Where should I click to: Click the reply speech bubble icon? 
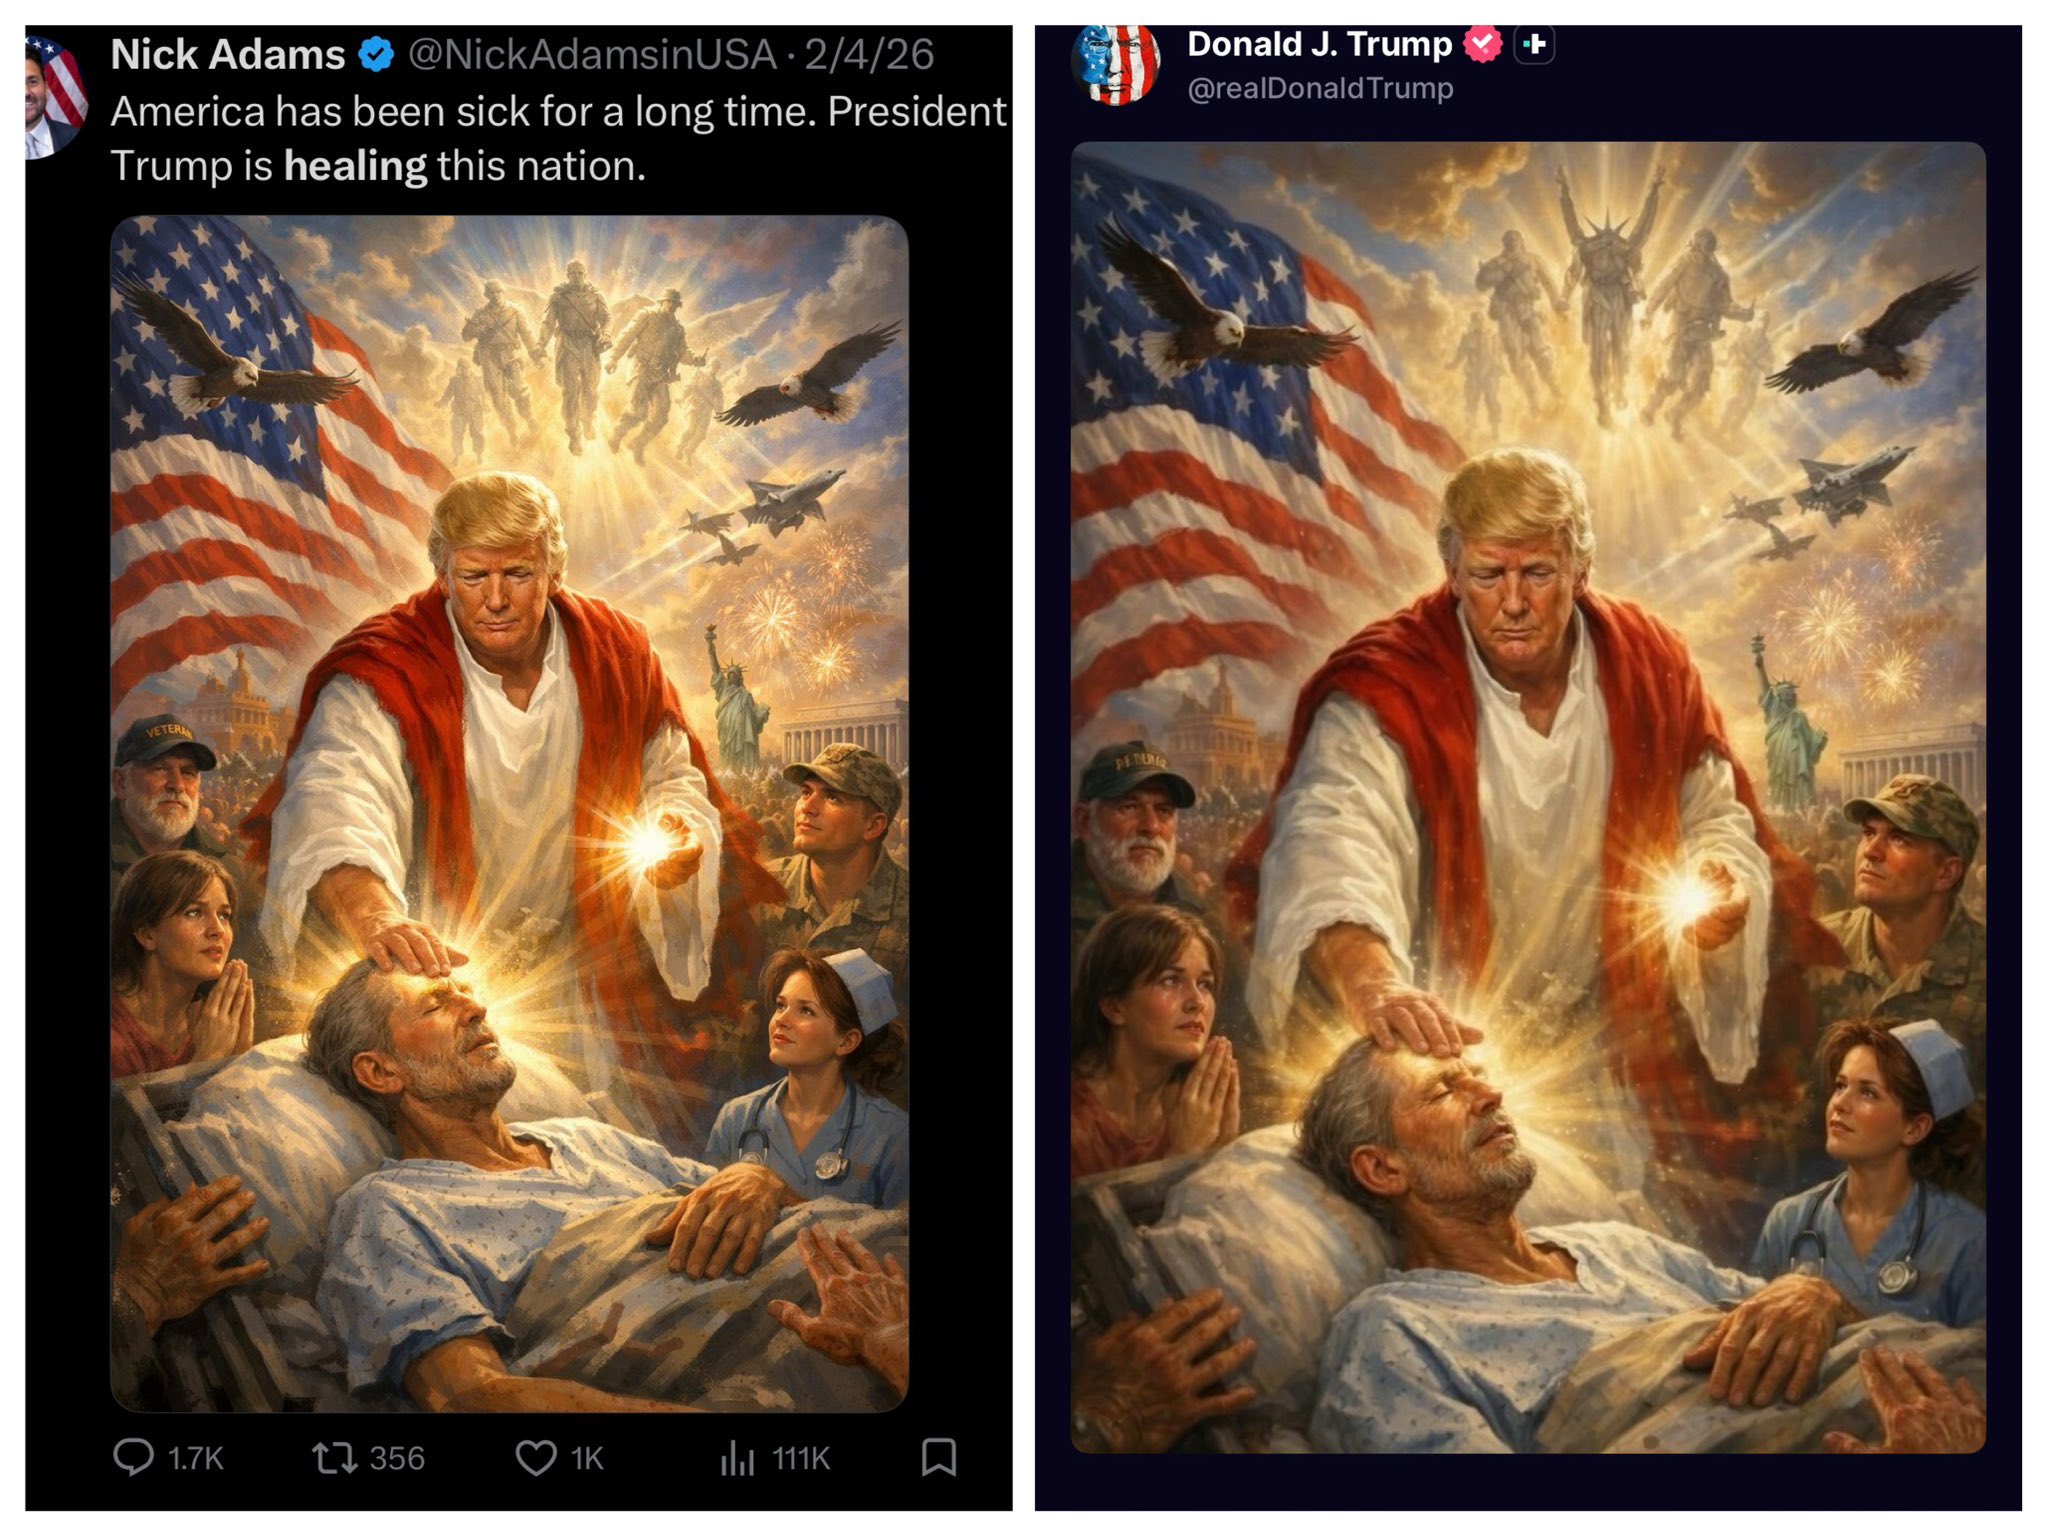[133, 1457]
